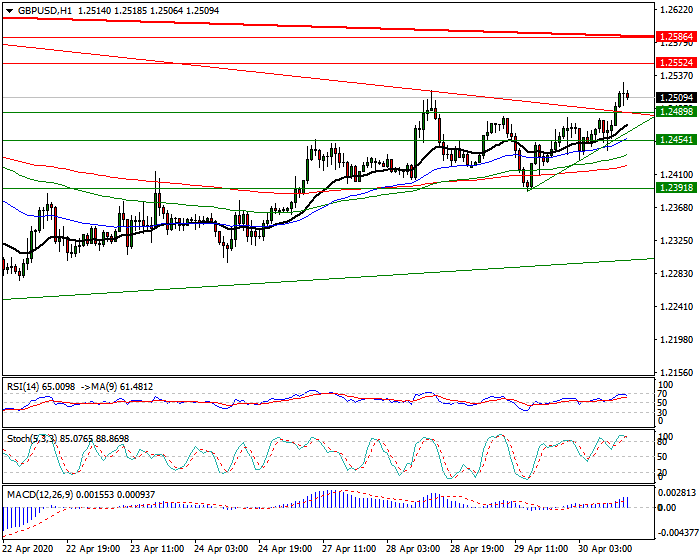This screenshot has height=560, width=700.
Task: Click the 22 Apr 19:00 time label
Action: (x=93, y=548)
